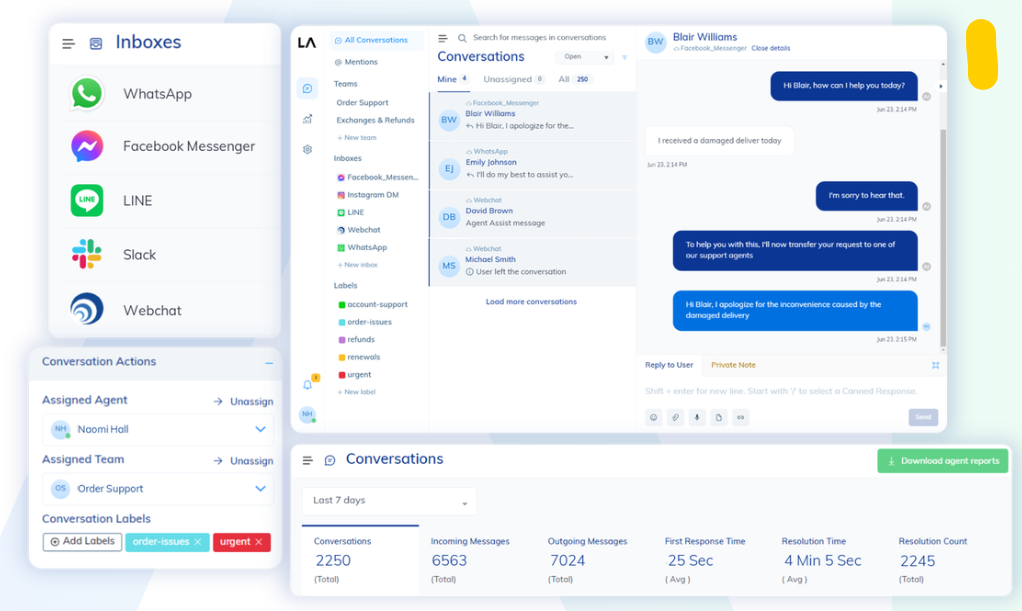
Task: Insert an emoji in the reply composer
Action: tap(653, 417)
